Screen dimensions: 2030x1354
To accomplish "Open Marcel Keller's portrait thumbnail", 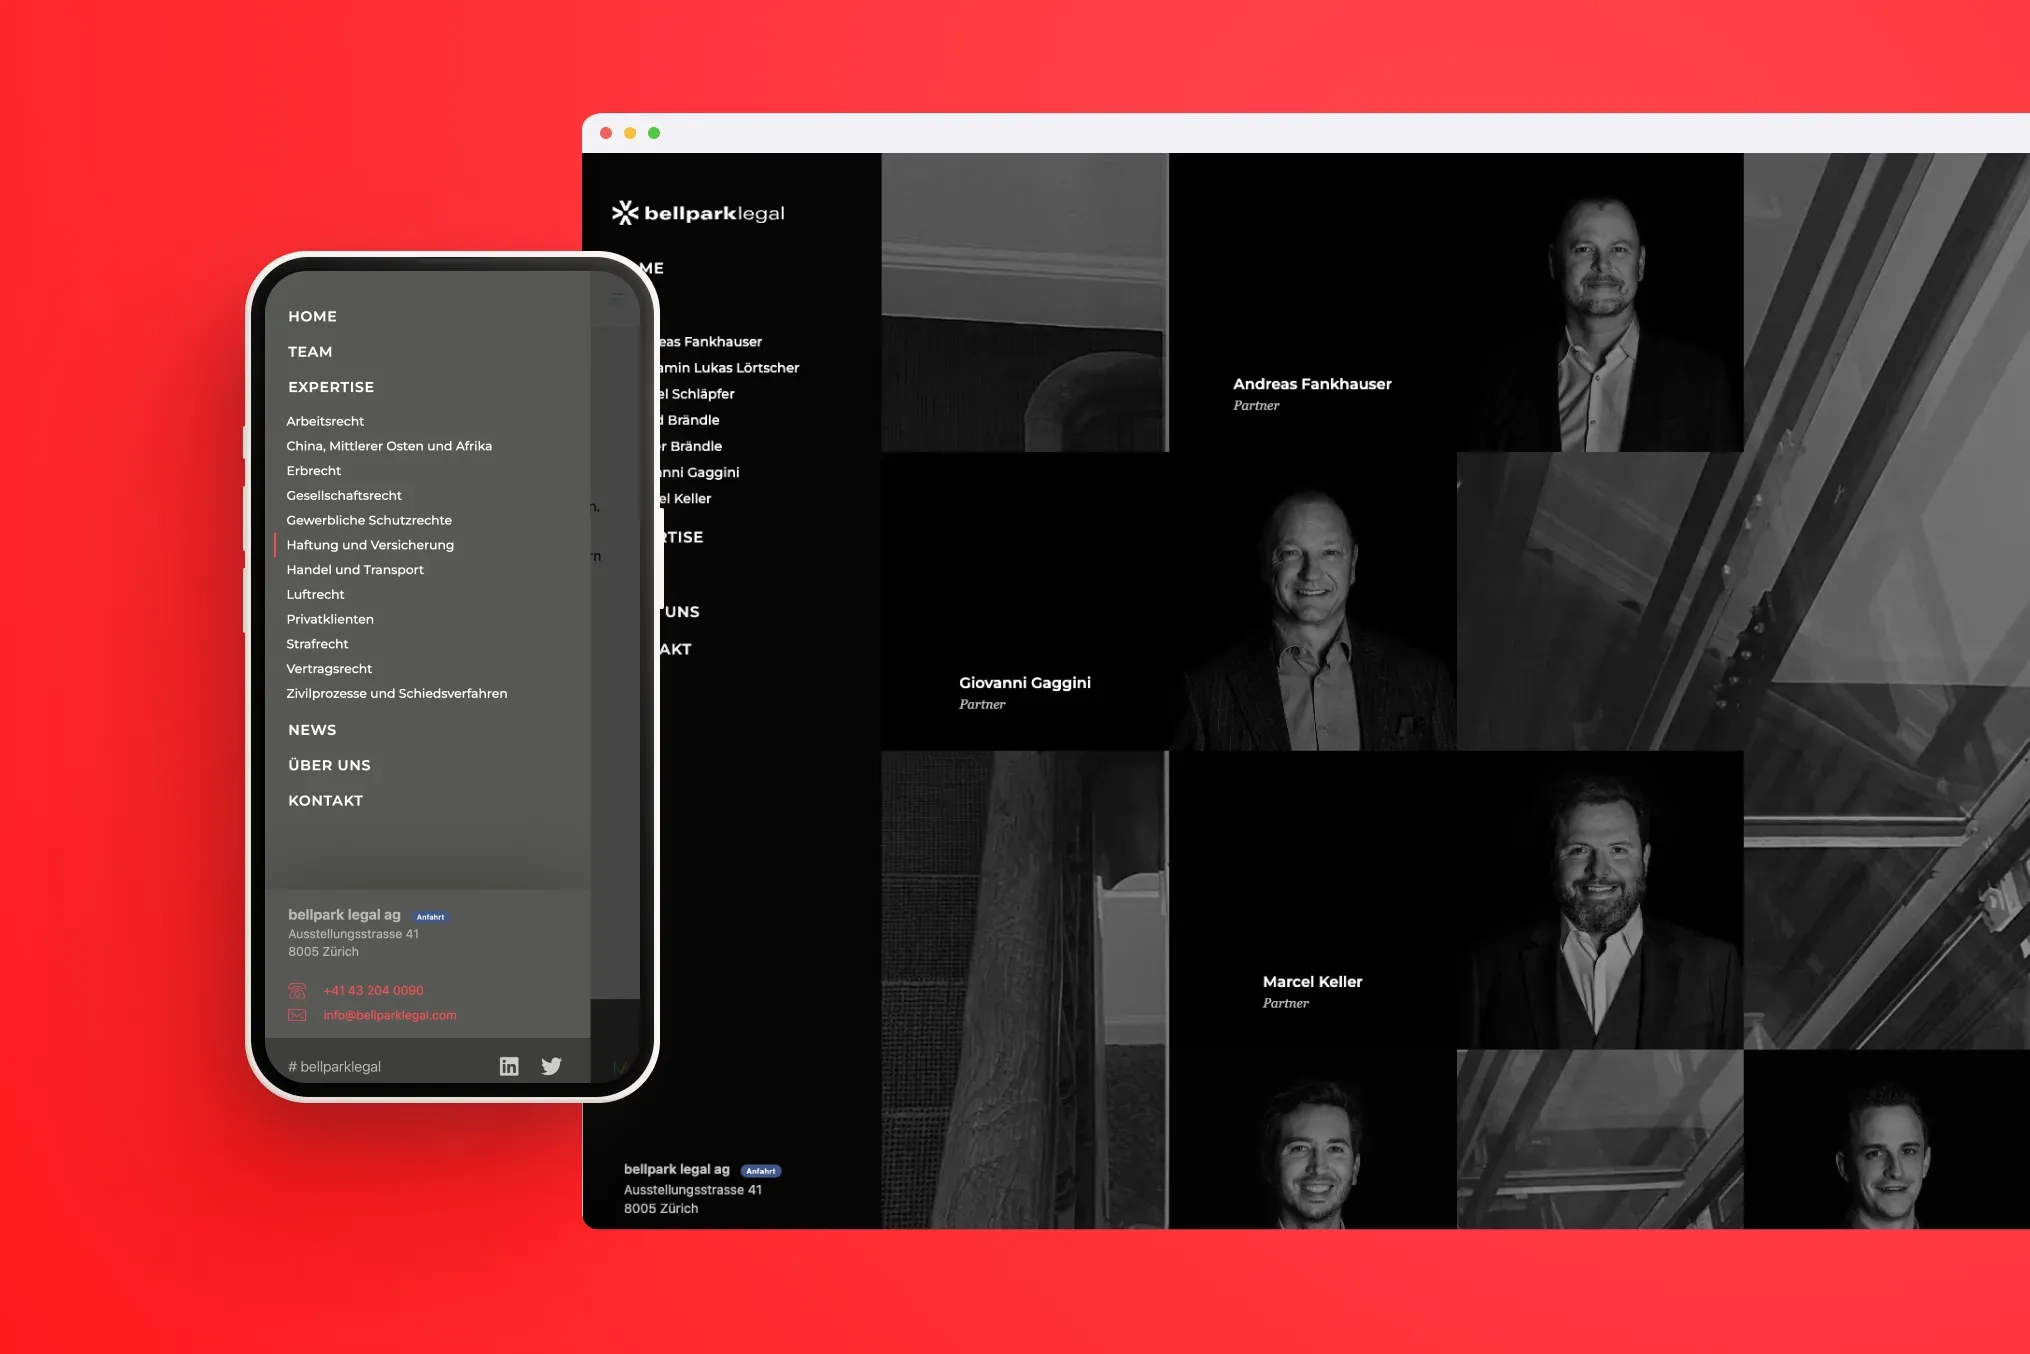I will [1600, 900].
